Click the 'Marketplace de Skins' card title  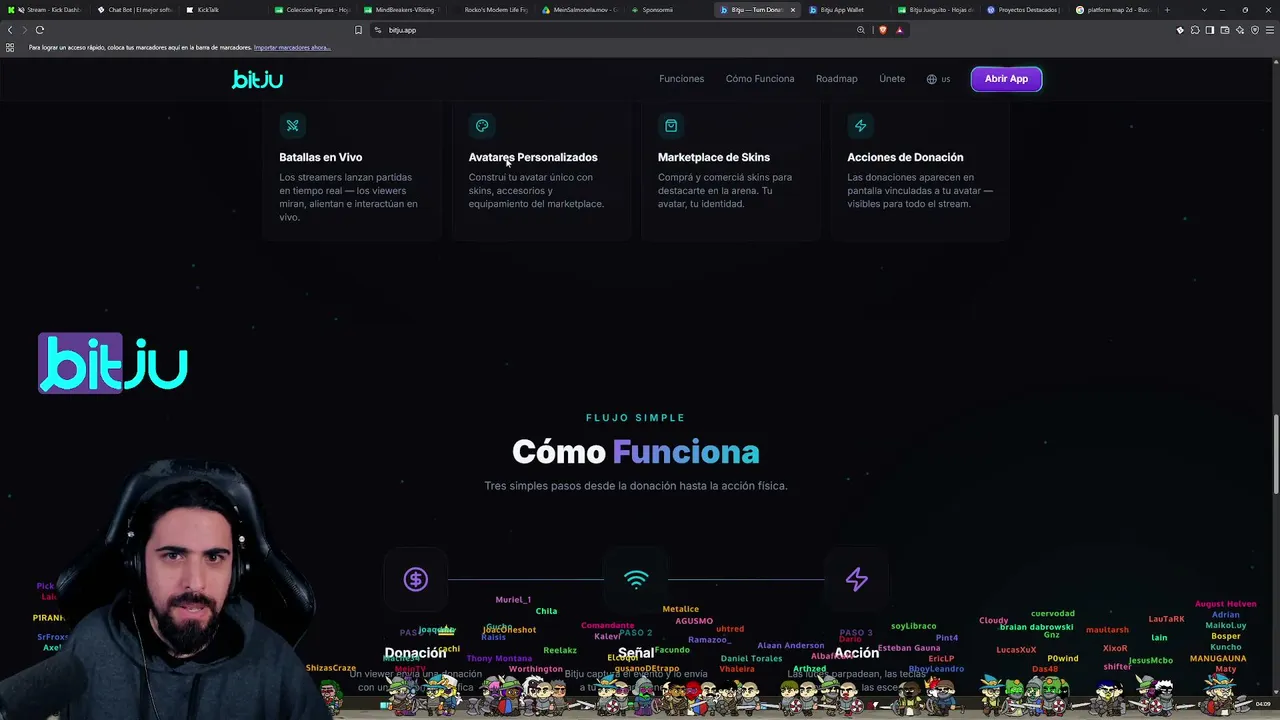click(714, 157)
